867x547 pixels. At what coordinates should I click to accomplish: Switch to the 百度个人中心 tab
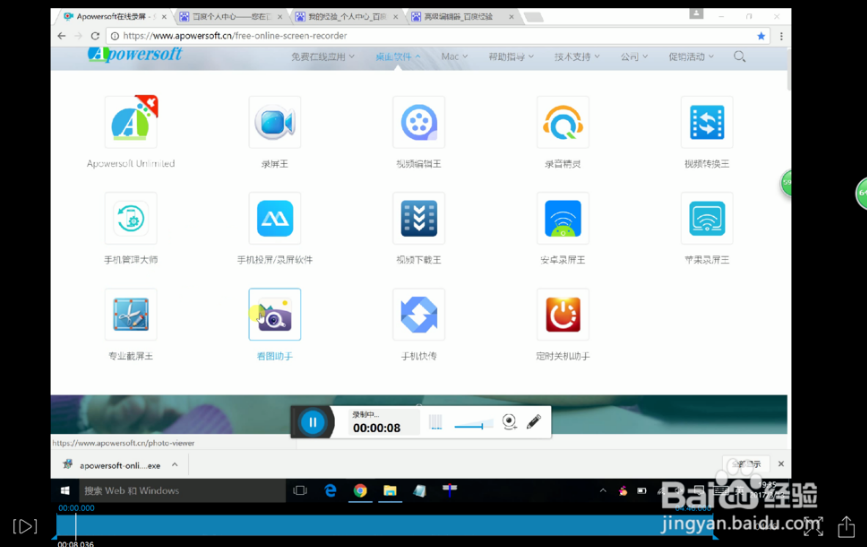coord(231,17)
